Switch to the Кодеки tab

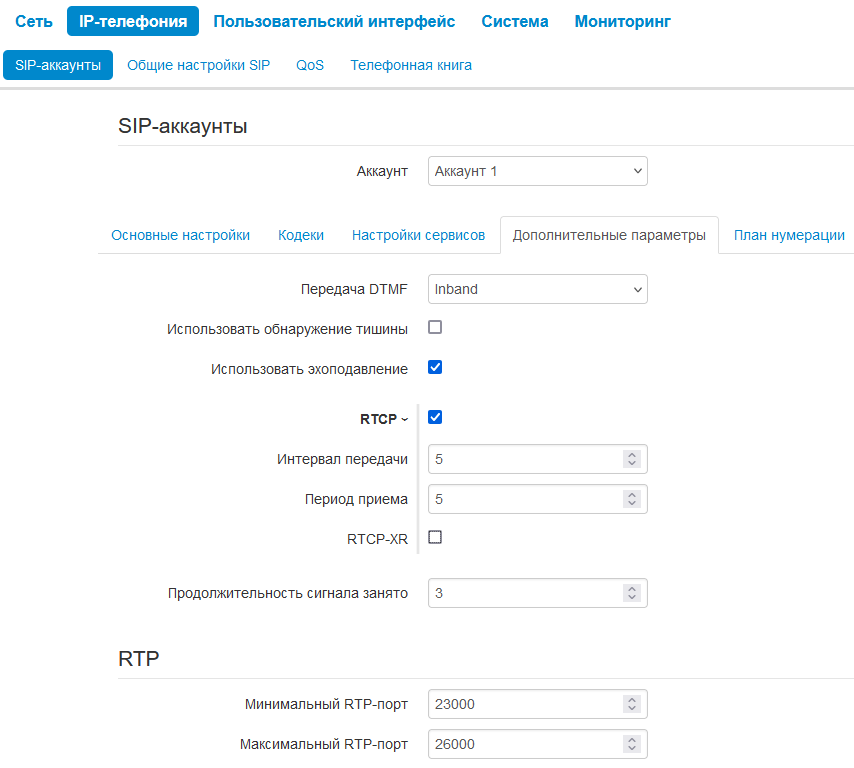(301, 235)
